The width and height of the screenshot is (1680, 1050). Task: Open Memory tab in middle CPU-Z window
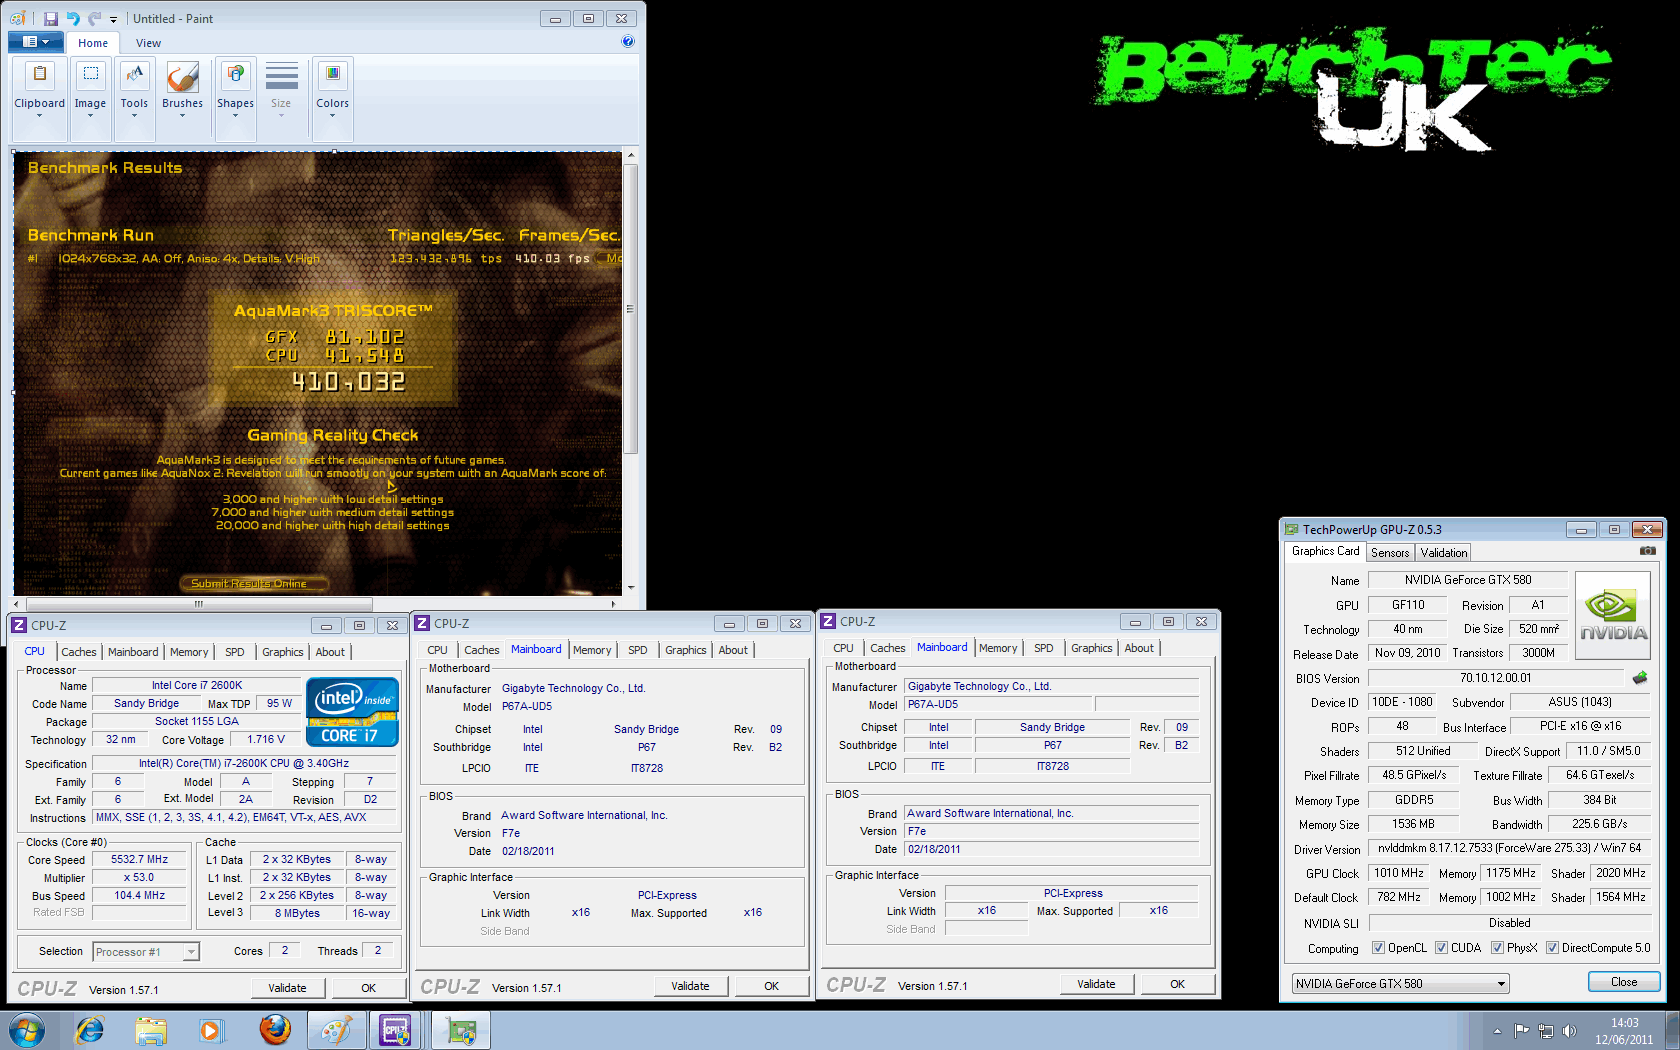pyautogui.click(x=592, y=650)
